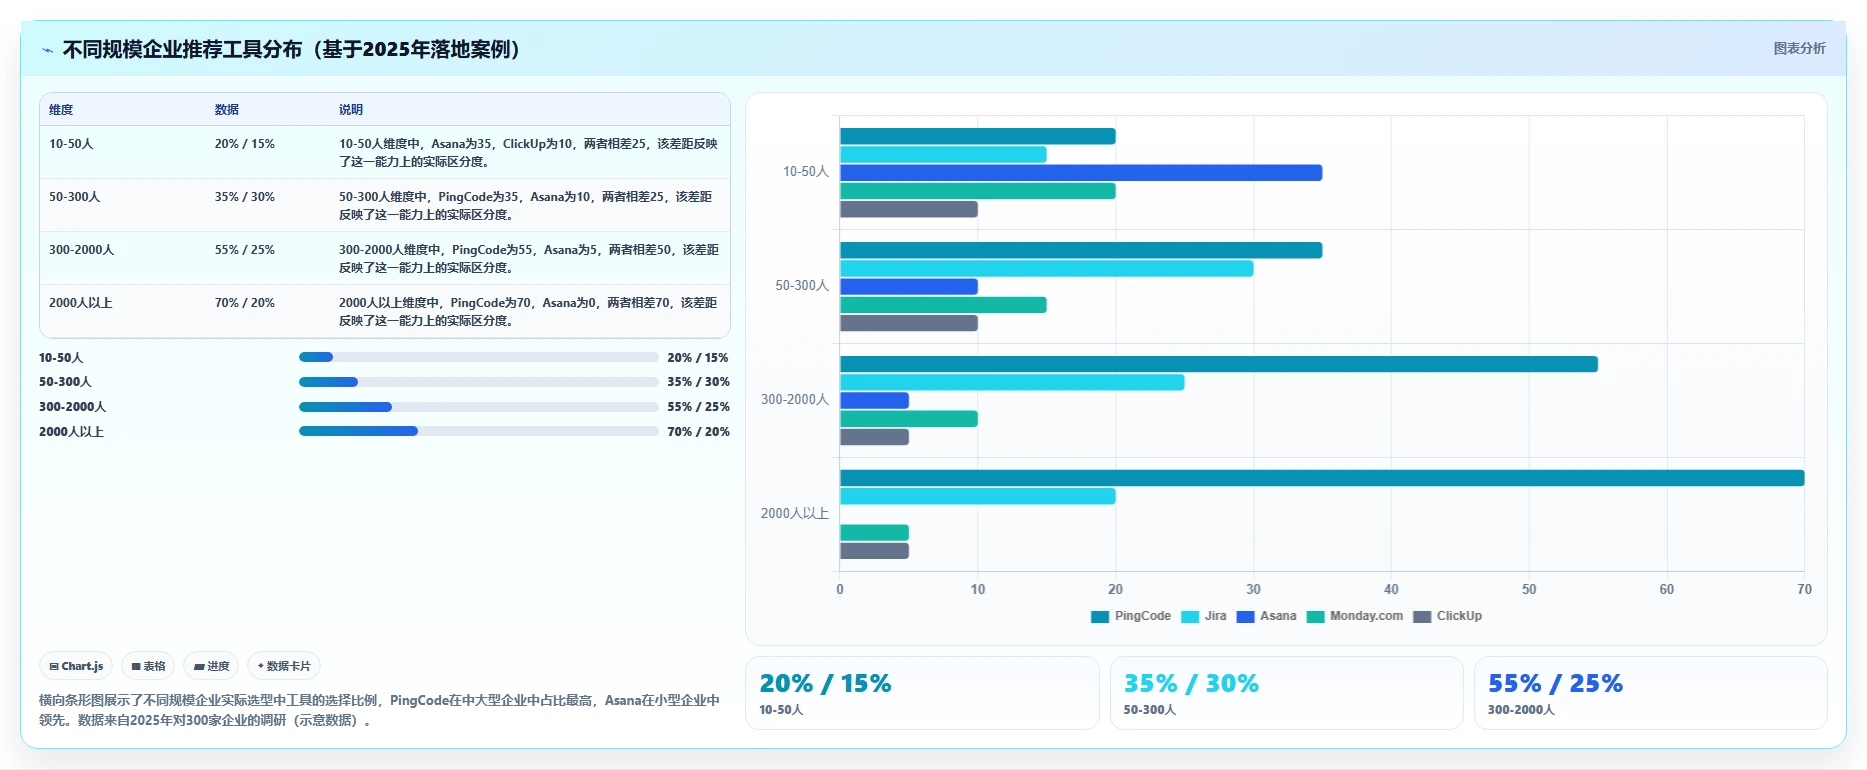Click the 300-2000人 progress bar
The image size is (1867, 770).
click(x=478, y=407)
